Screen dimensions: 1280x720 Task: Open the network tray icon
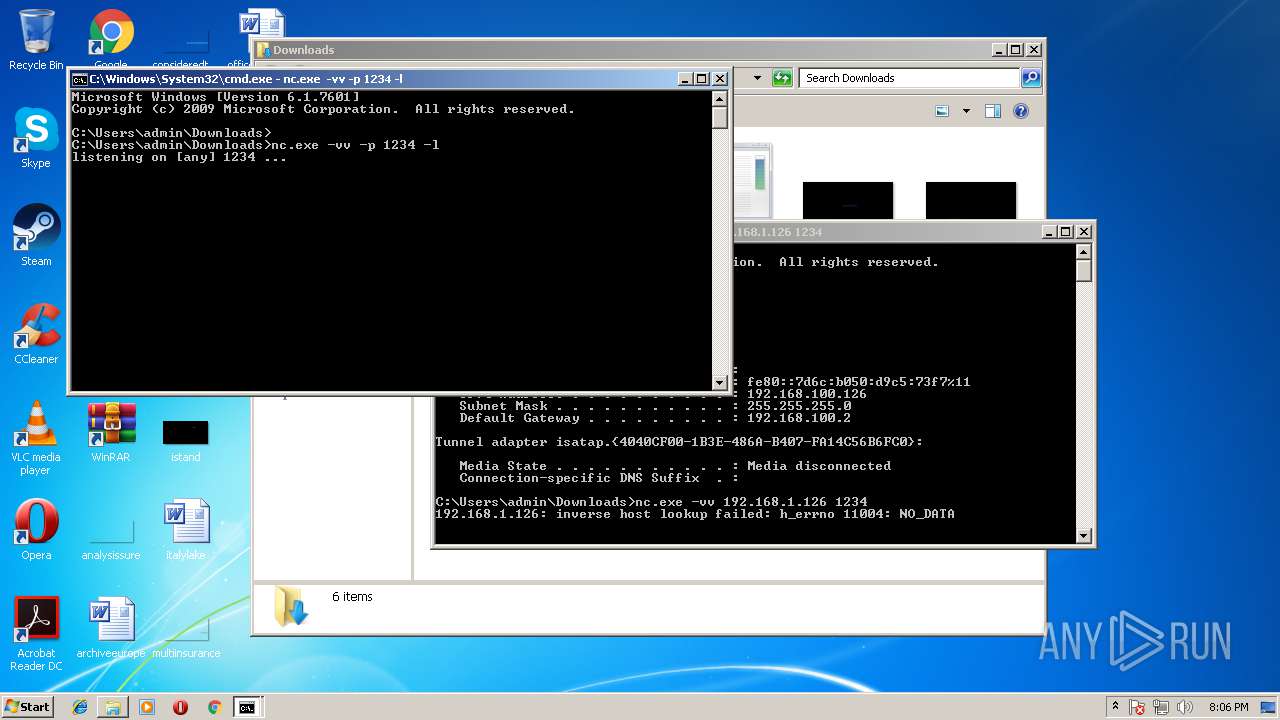click(x=1162, y=707)
